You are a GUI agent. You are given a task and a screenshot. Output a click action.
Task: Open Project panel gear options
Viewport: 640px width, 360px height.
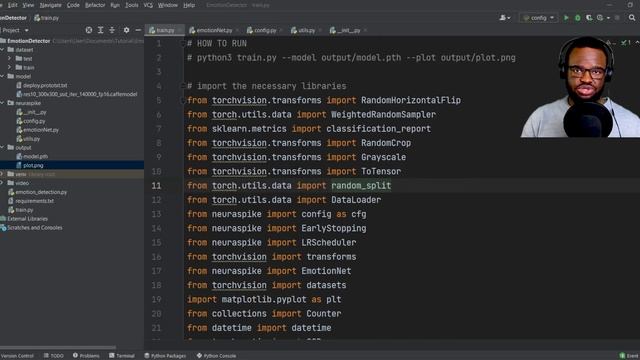pyautogui.click(x=127, y=30)
